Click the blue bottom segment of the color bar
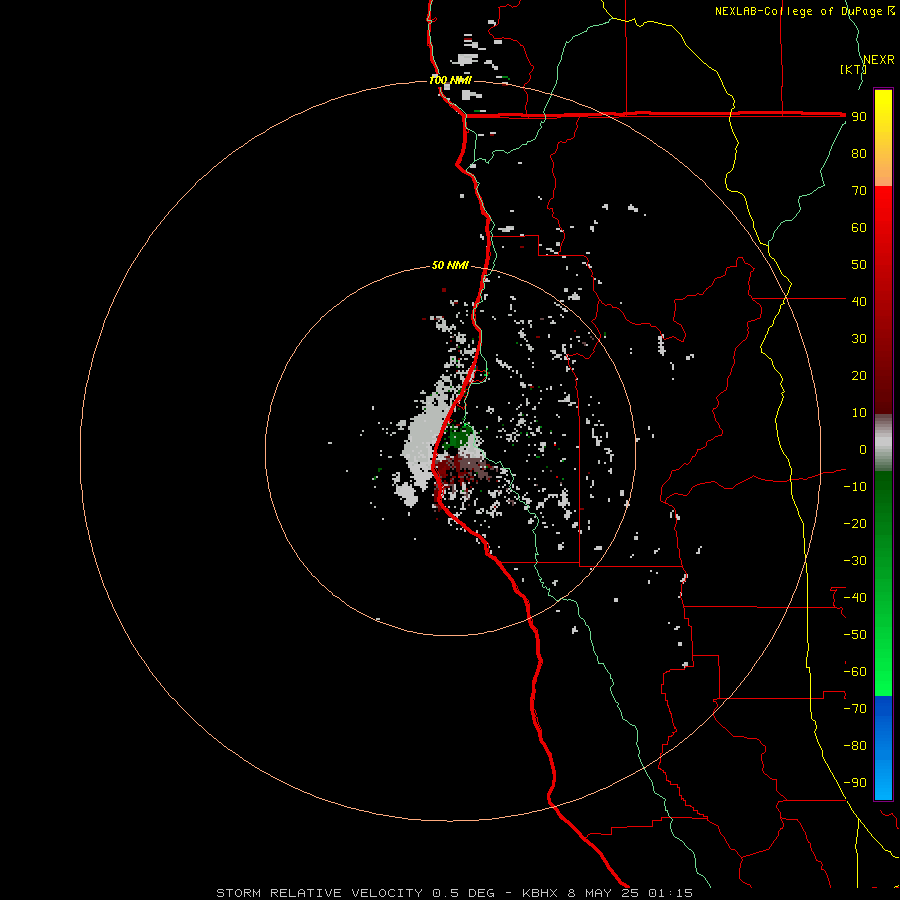 pyautogui.click(x=883, y=748)
